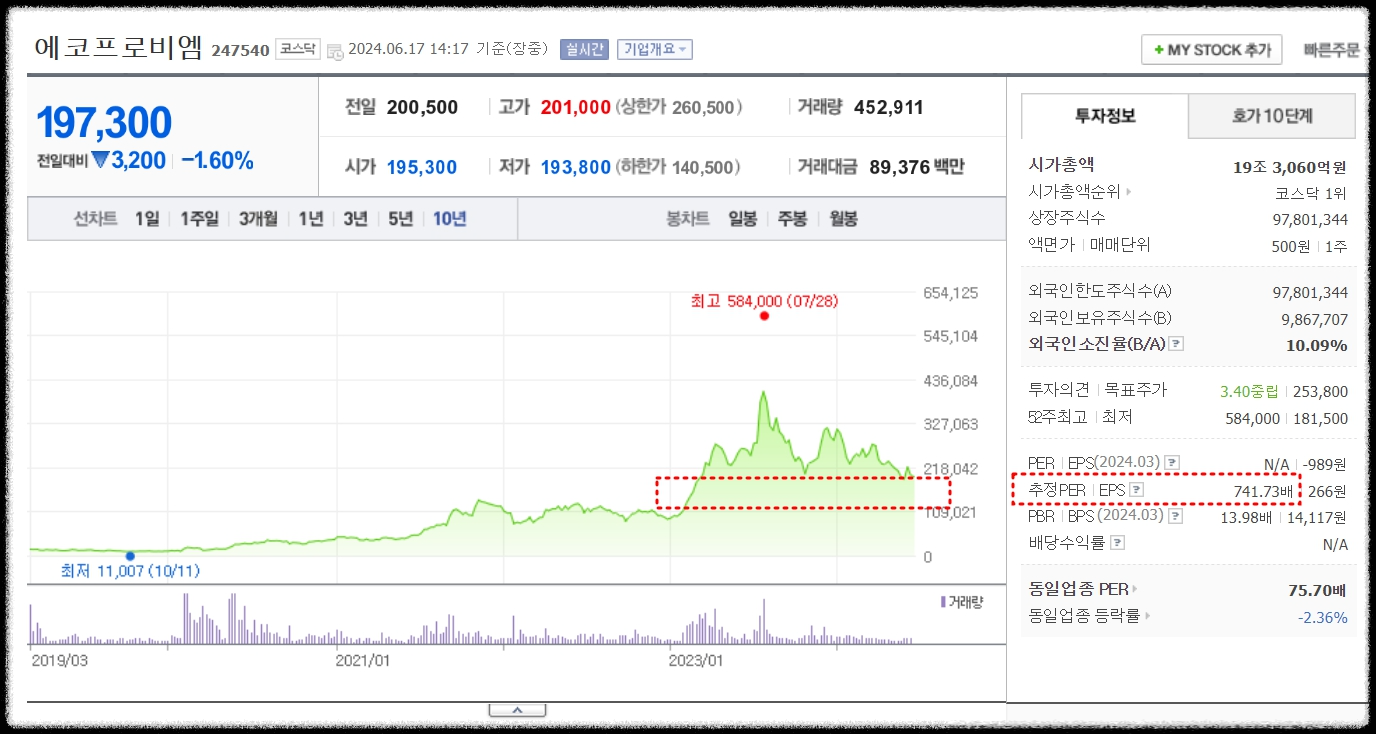Click the -1.60% change rate
The image size is (1376, 734).
217,160
